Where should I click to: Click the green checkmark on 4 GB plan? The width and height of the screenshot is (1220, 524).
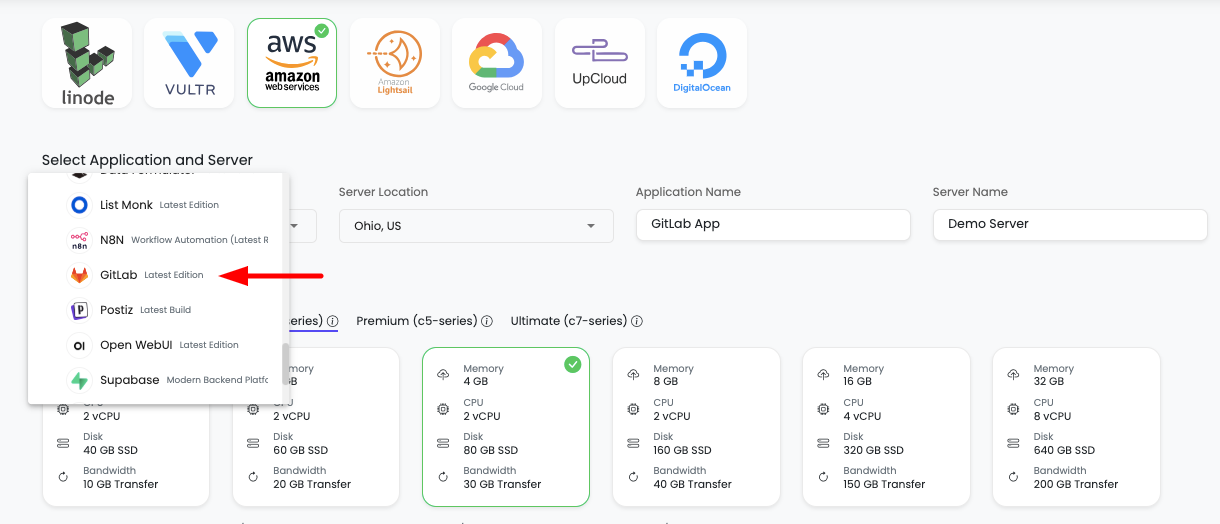[x=572, y=365]
